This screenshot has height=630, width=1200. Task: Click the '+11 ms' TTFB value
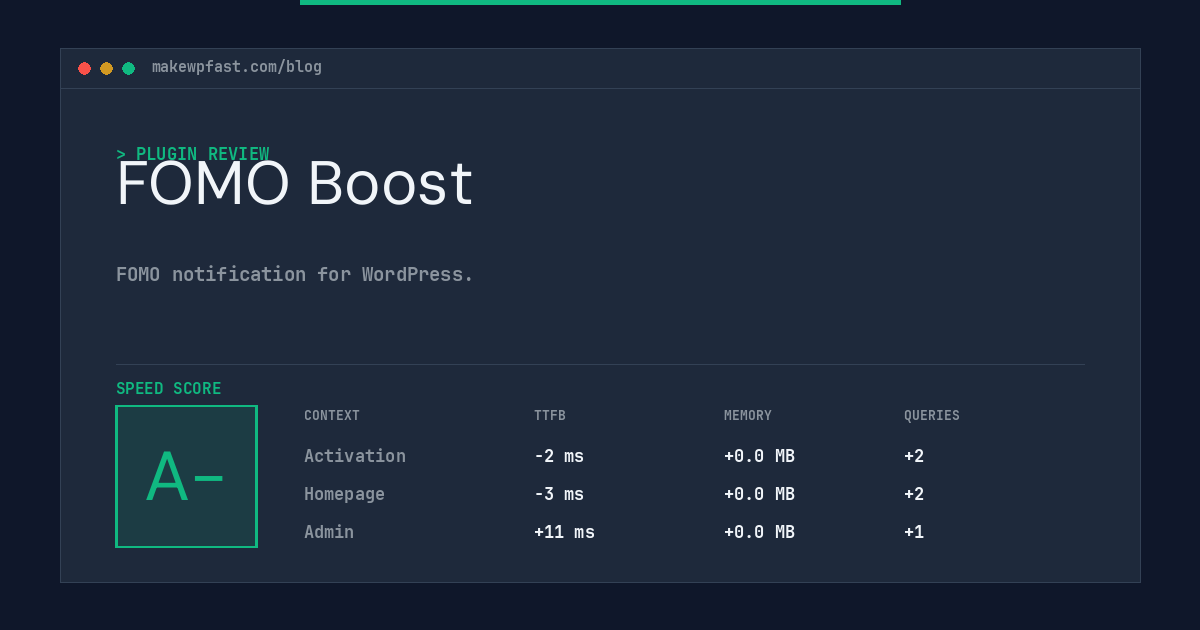coord(564,532)
